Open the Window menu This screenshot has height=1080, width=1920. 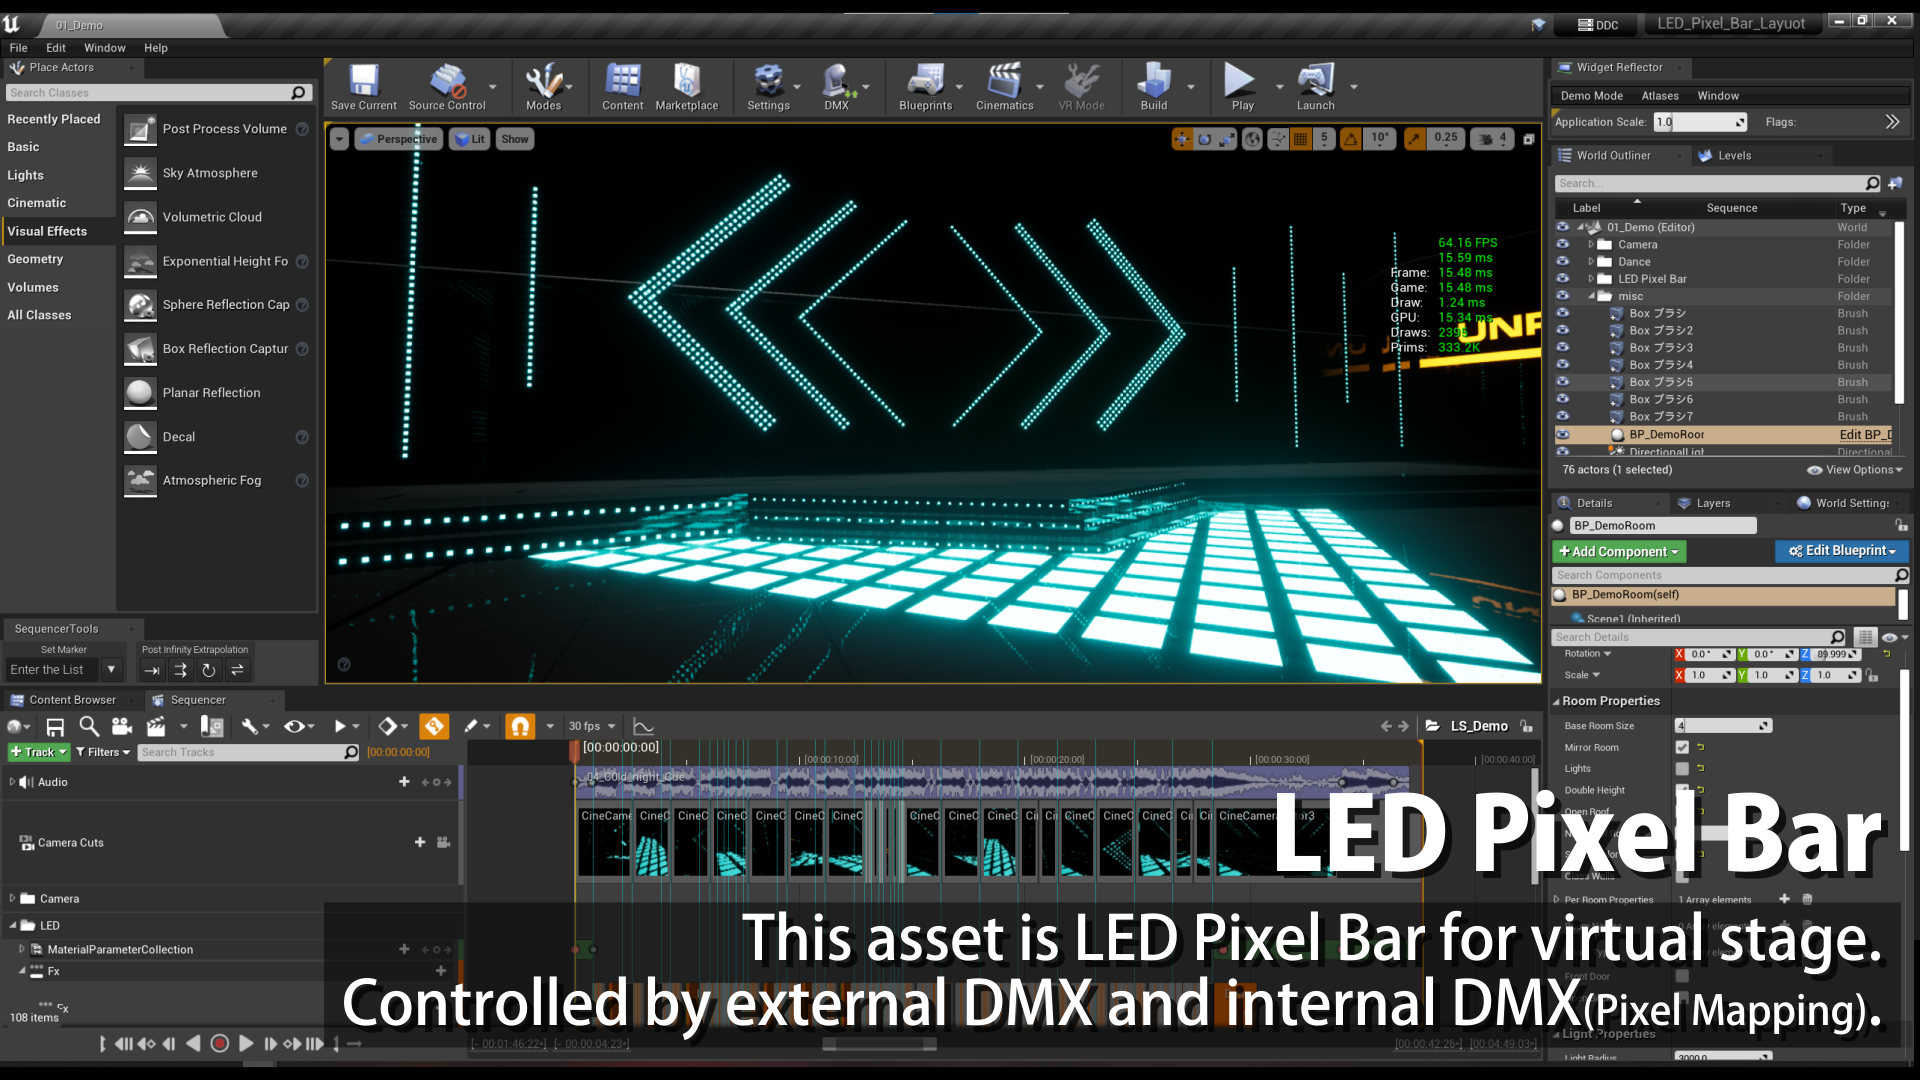(104, 47)
